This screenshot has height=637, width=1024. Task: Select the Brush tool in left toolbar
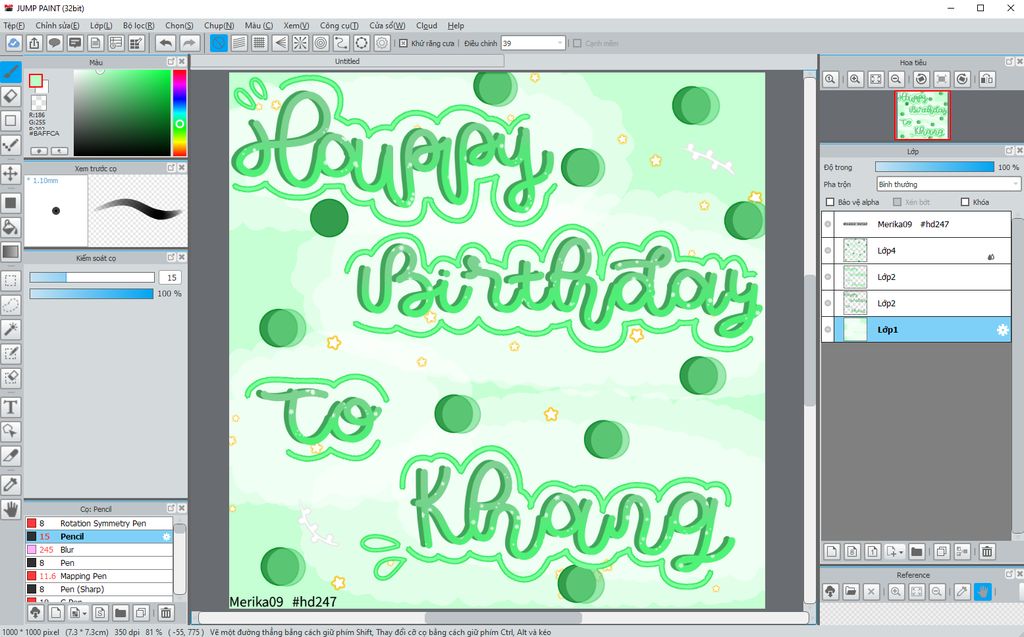pyautogui.click(x=10, y=72)
